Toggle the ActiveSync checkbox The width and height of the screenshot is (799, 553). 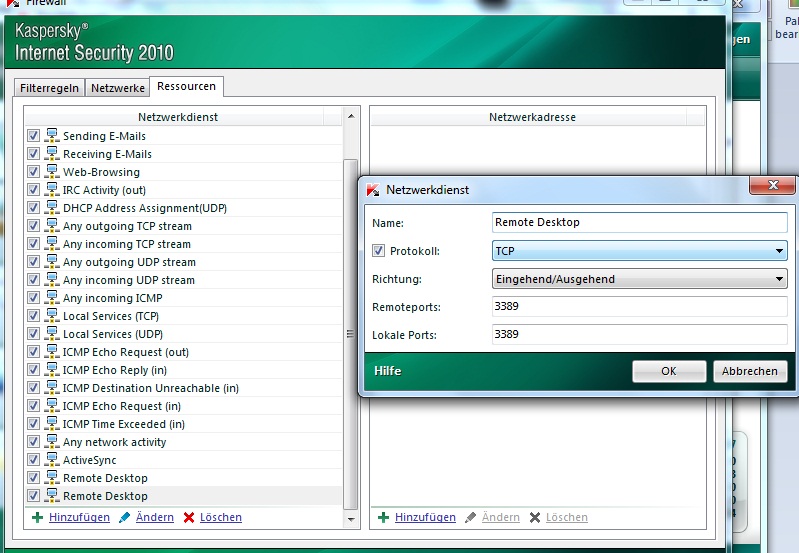coord(33,460)
